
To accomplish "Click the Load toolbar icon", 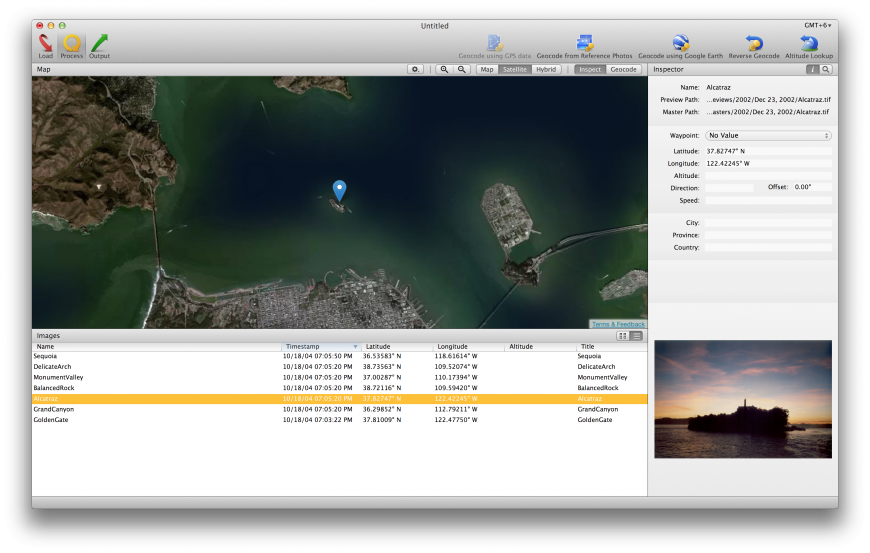I will click(46, 44).
